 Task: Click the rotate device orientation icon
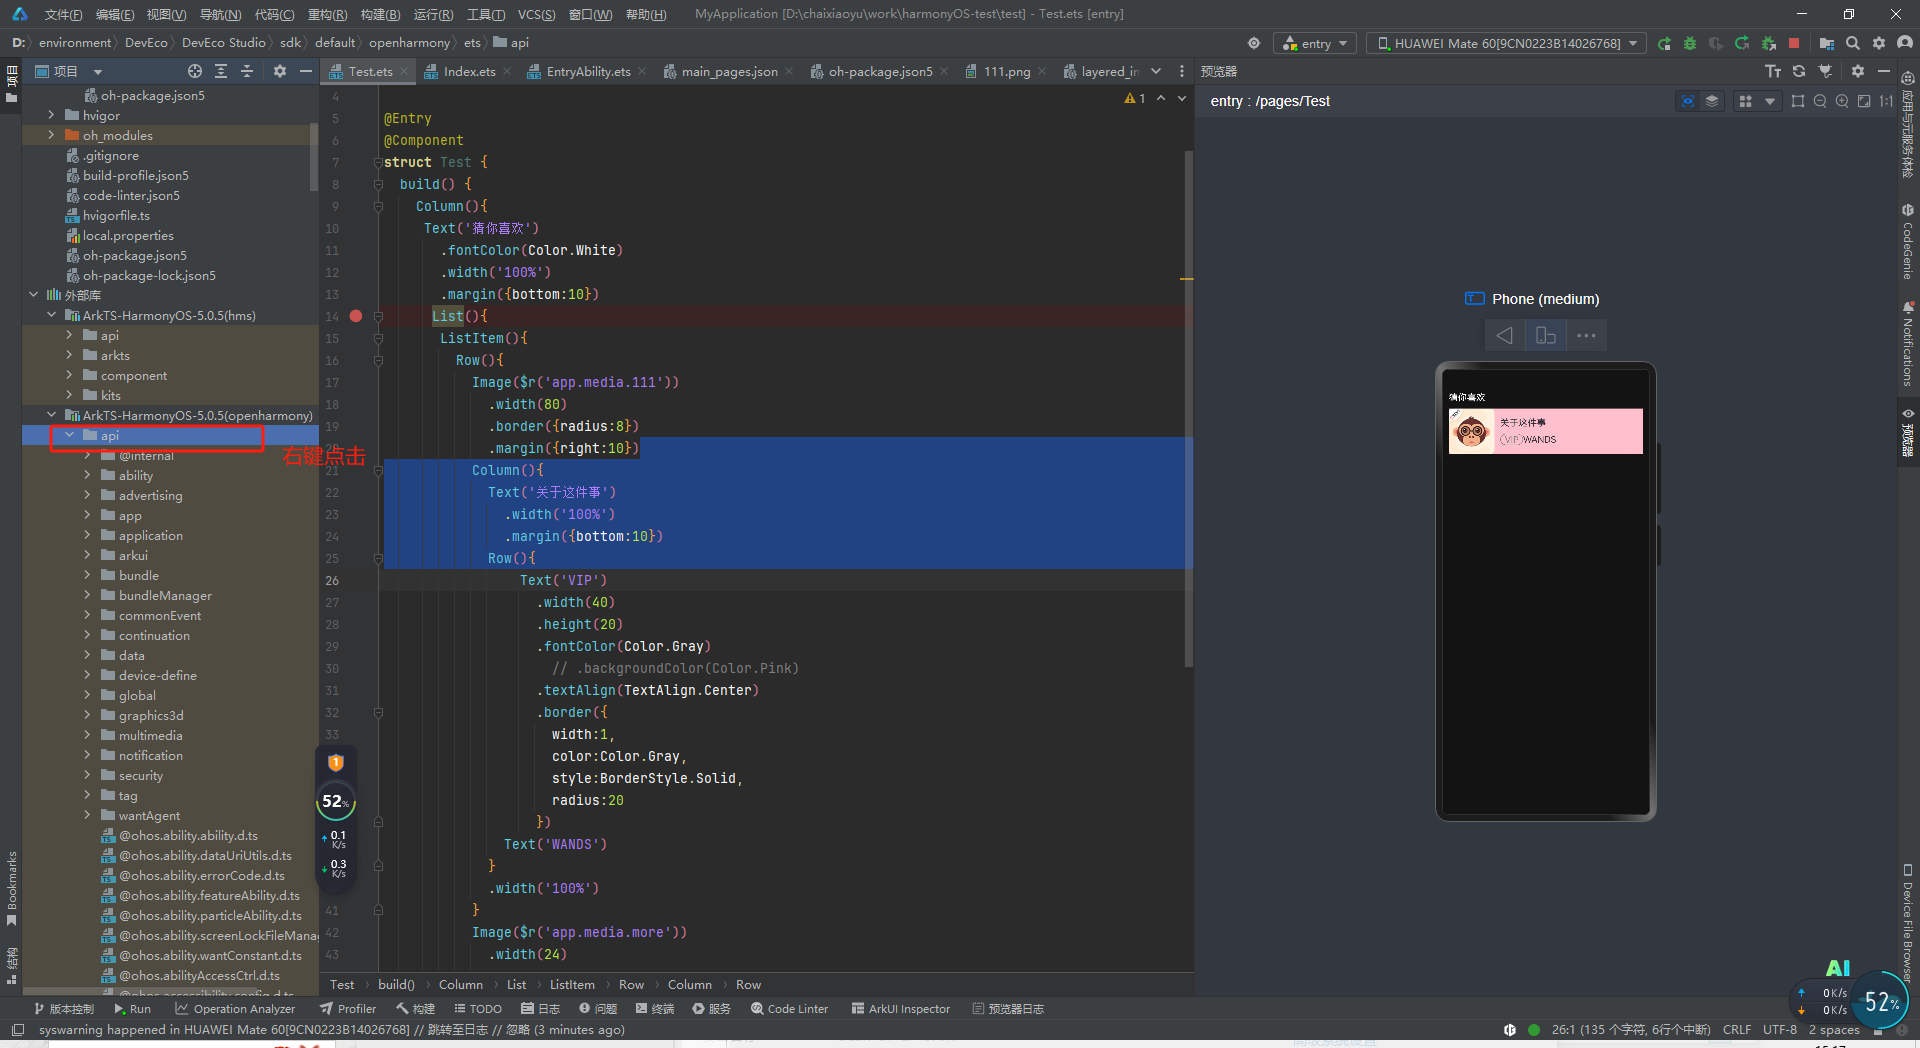click(1546, 335)
